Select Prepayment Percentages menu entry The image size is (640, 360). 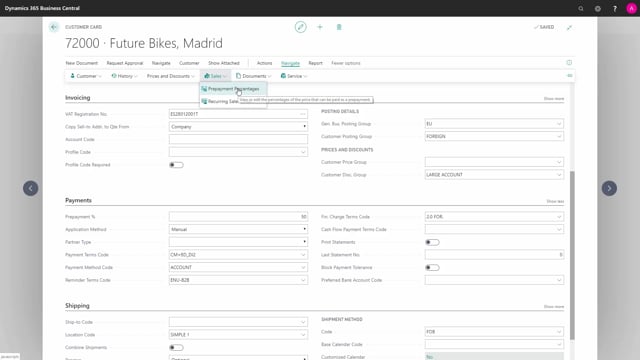[233, 89]
